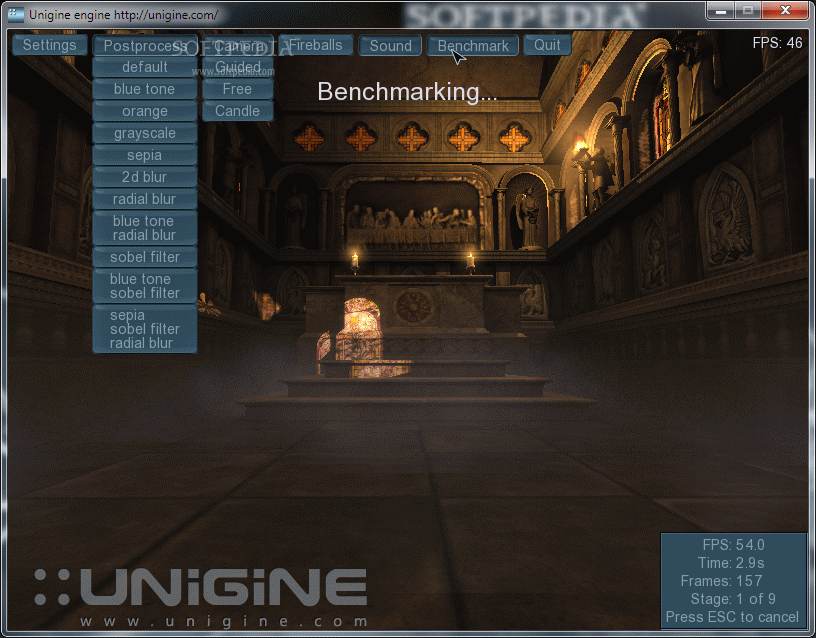Click the 'Benchmarking...' status text

pyautogui.click(x=407, y=92)
